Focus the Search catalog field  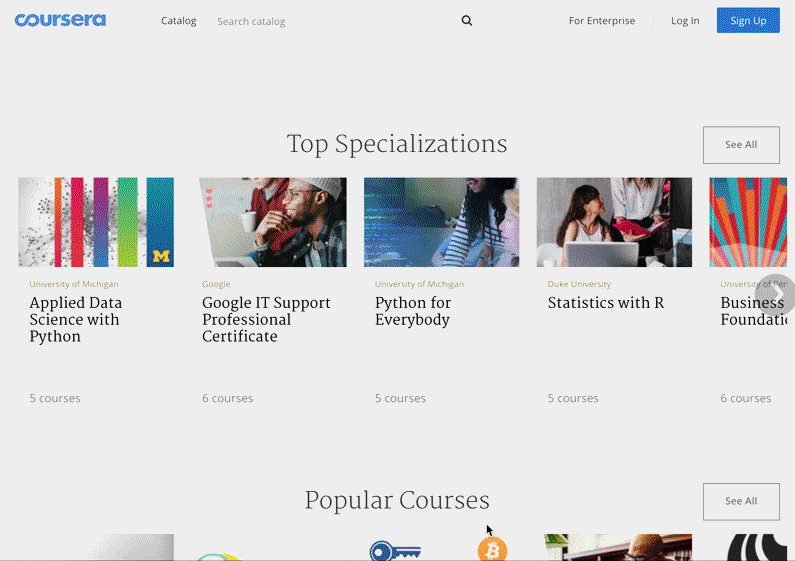(332, 21)
